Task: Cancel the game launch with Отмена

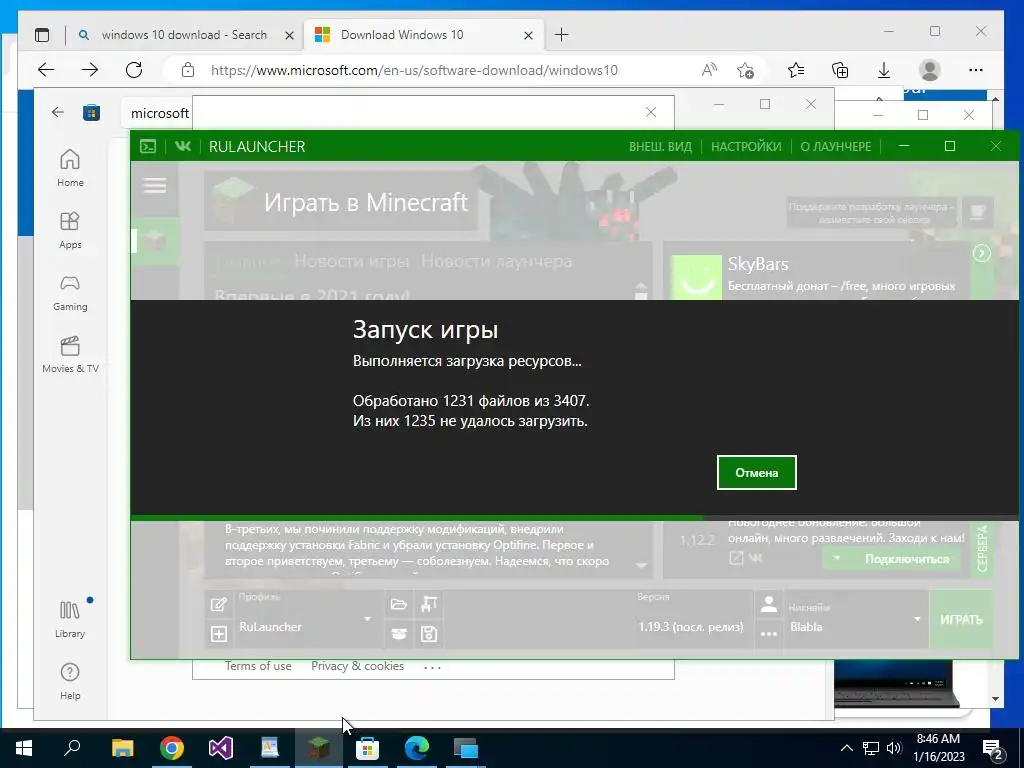Action: 756,472
